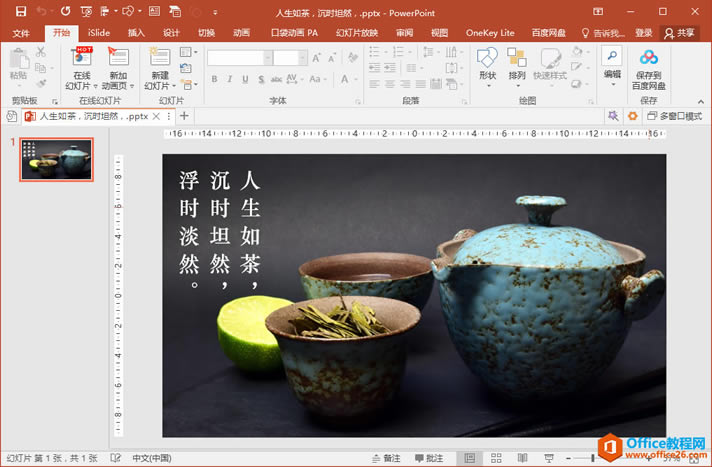Open the 文件 menu

coord(21,33)
